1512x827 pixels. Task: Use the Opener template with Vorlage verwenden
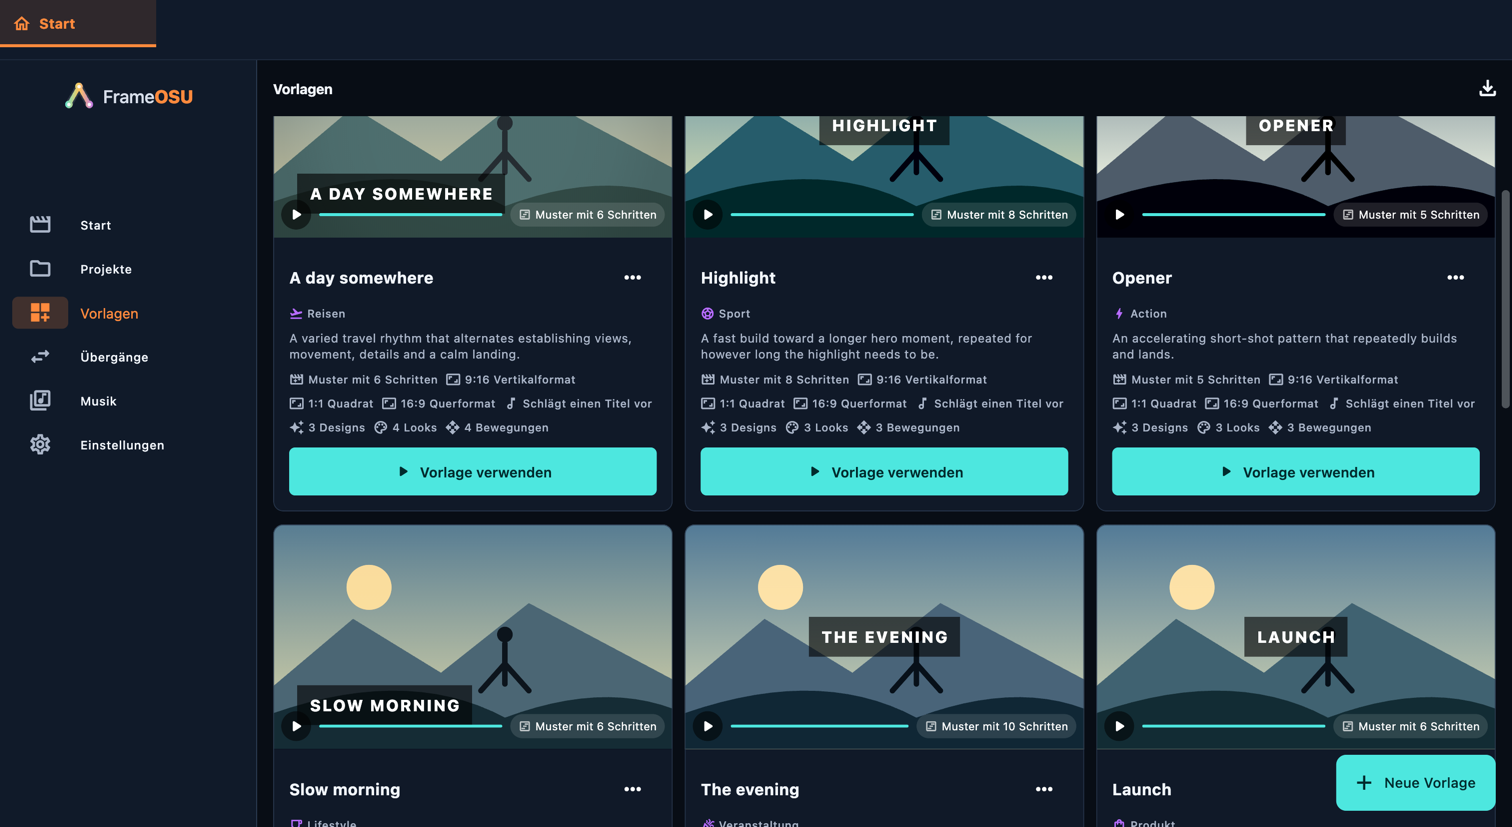pos(1295,472)
